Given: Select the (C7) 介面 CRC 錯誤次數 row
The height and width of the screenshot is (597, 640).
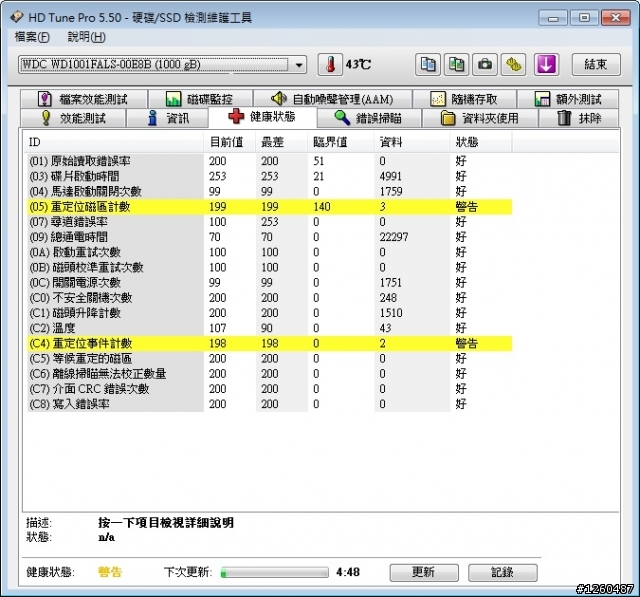Looking at the screenshot, I should (x=269, y=389).
